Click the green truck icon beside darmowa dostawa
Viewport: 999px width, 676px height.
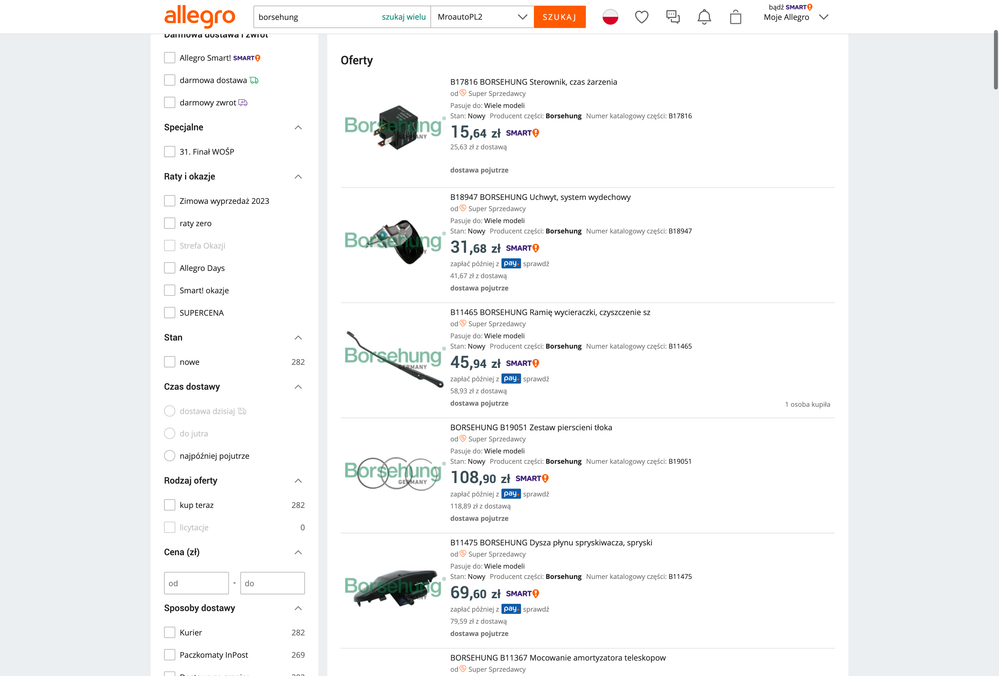(254, 80)
